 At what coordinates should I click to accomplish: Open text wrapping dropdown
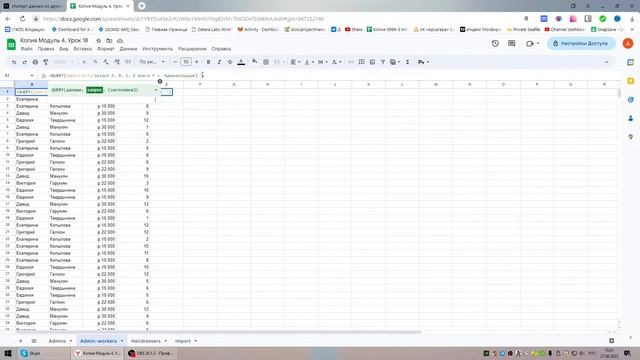coord(322,62)
